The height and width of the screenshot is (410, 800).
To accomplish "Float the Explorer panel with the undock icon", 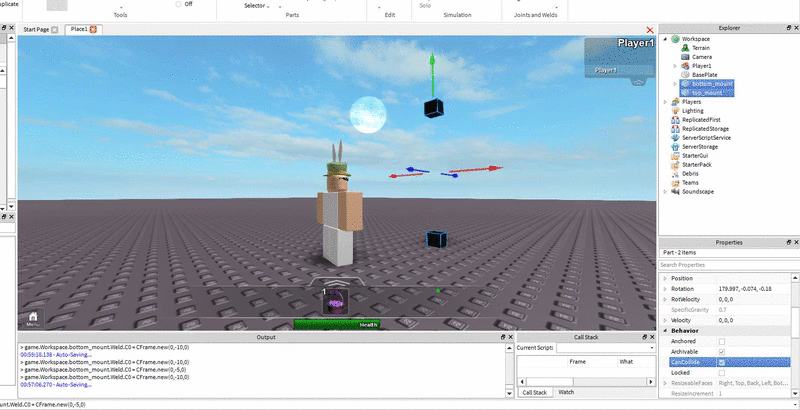I will pos(789,28).
